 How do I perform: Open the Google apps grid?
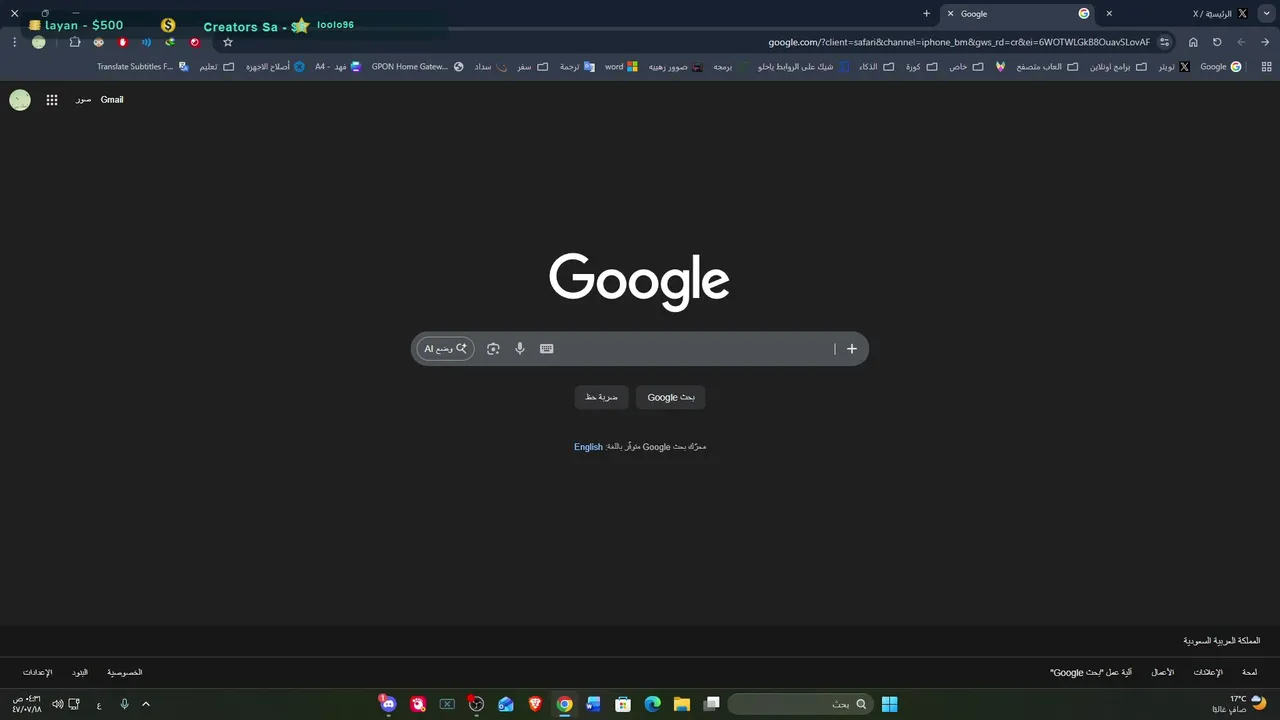pos(52,100)
